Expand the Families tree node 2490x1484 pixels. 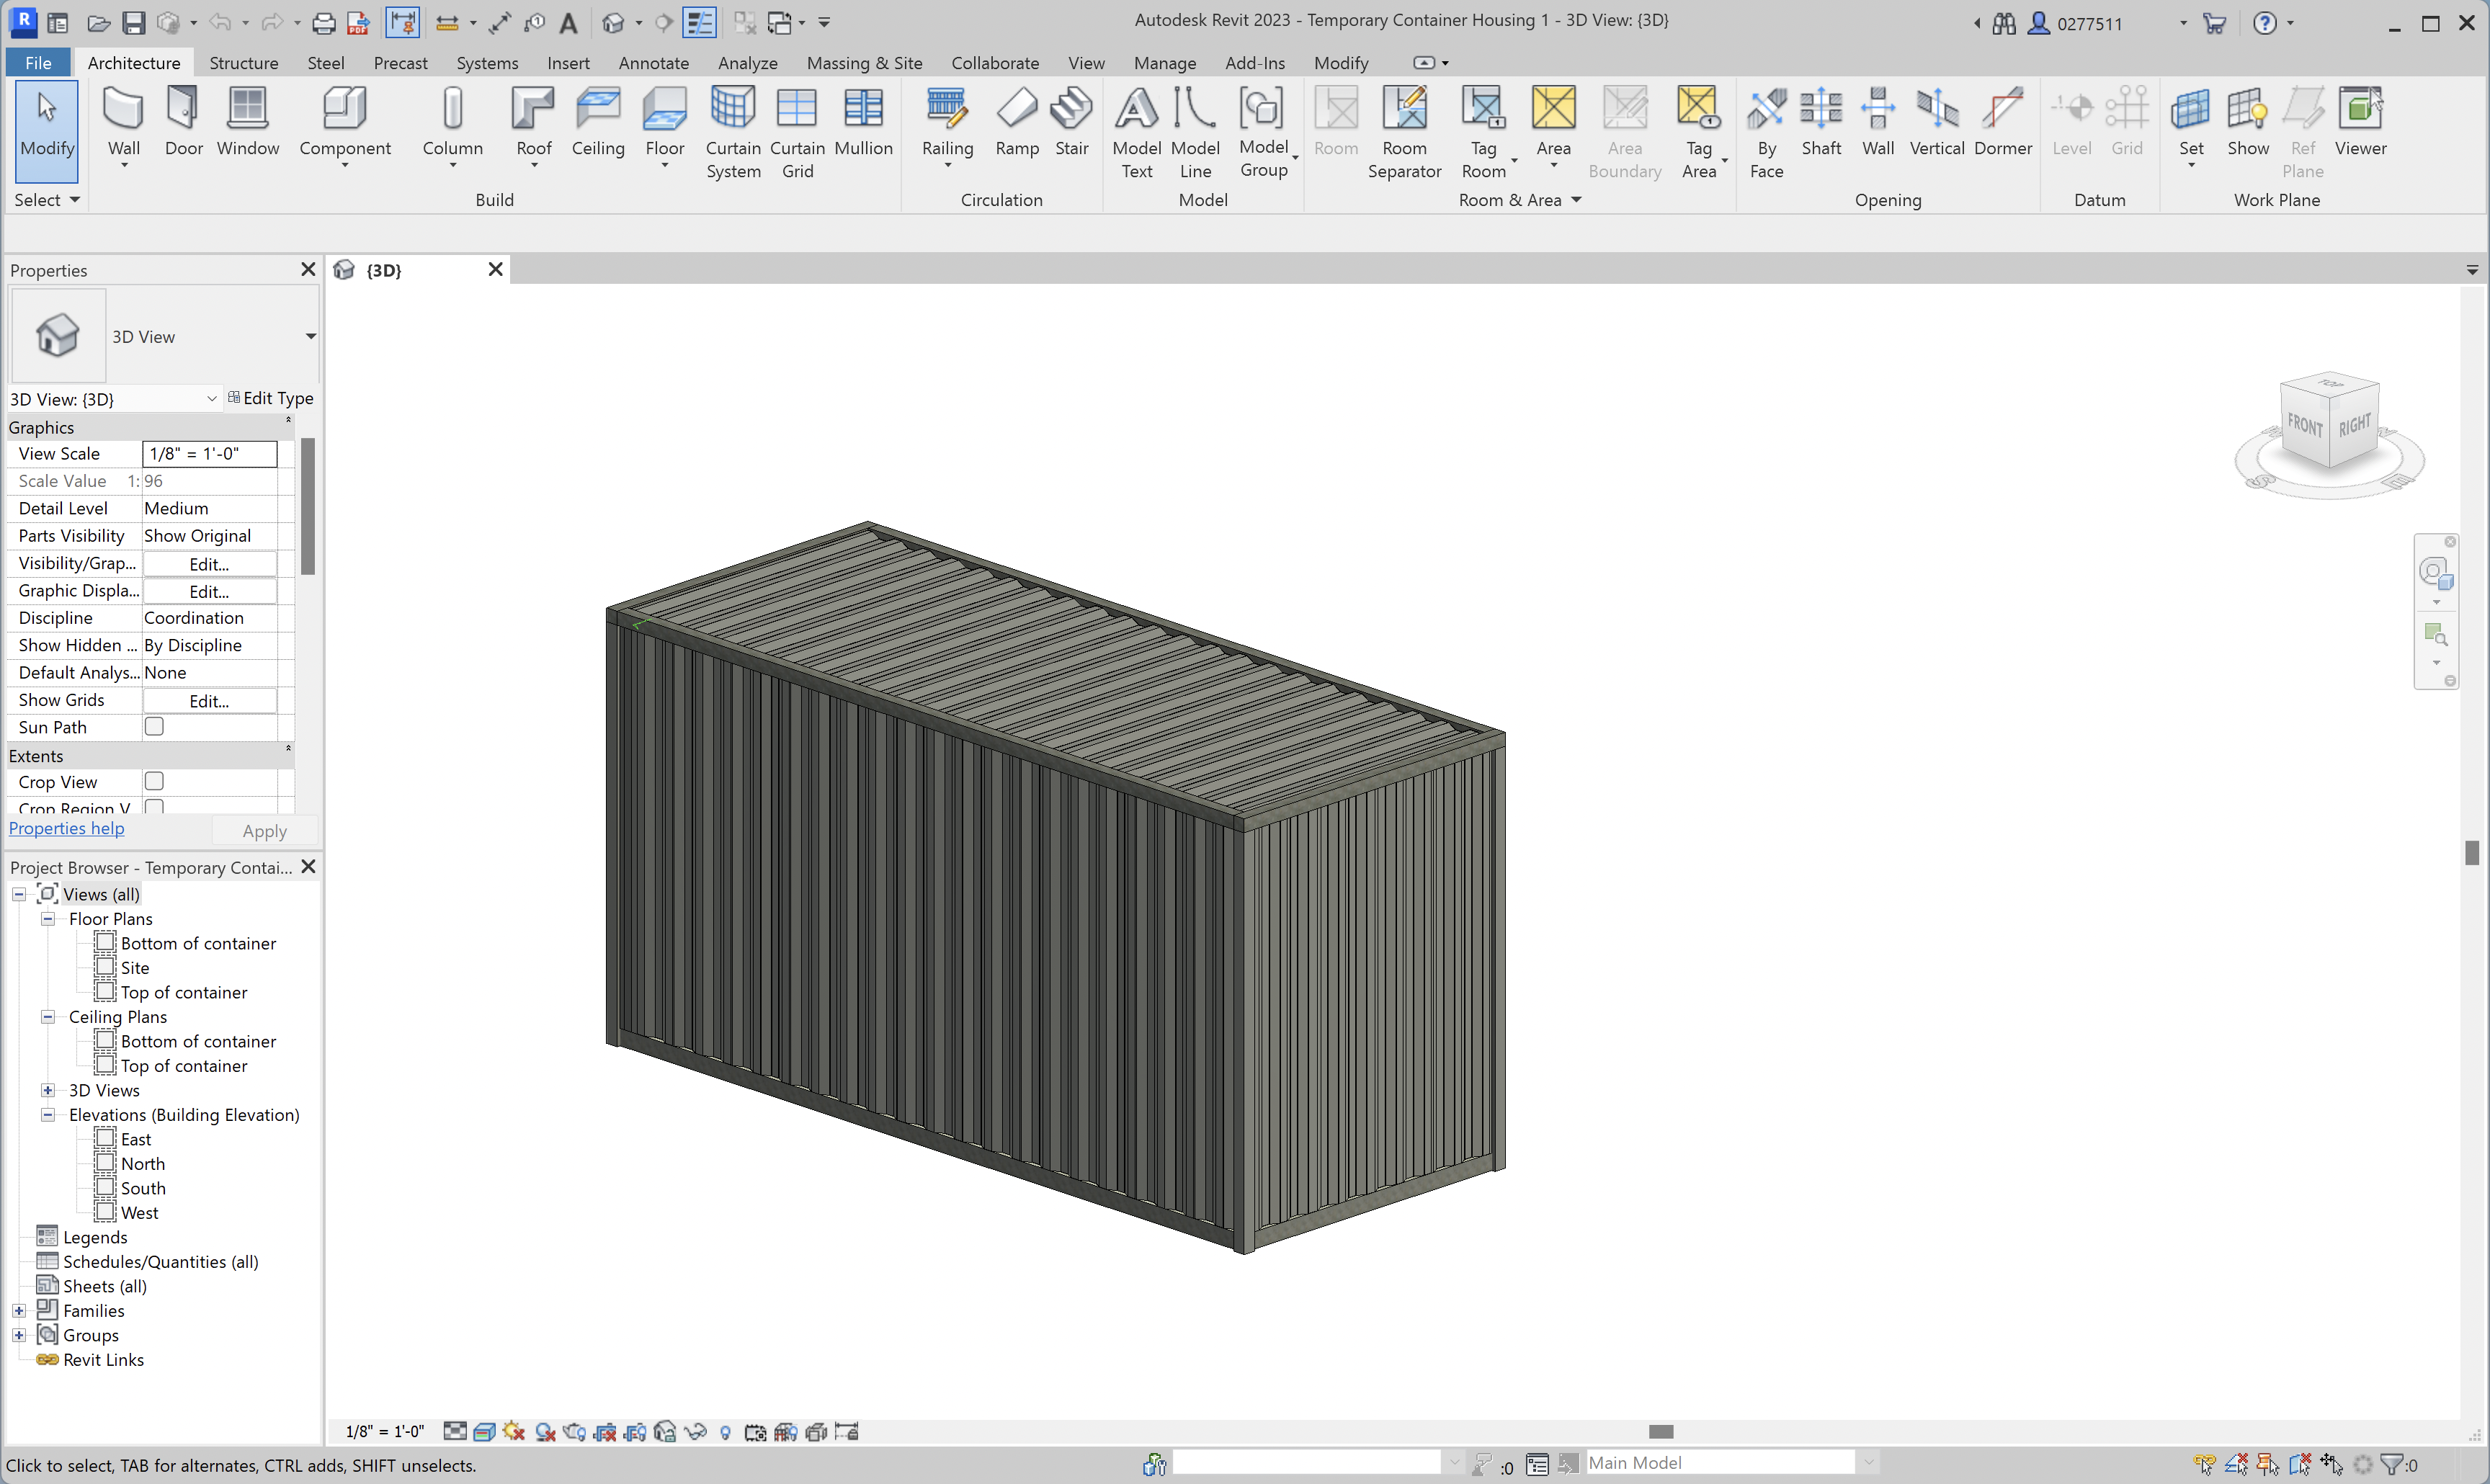(19, 1310)
